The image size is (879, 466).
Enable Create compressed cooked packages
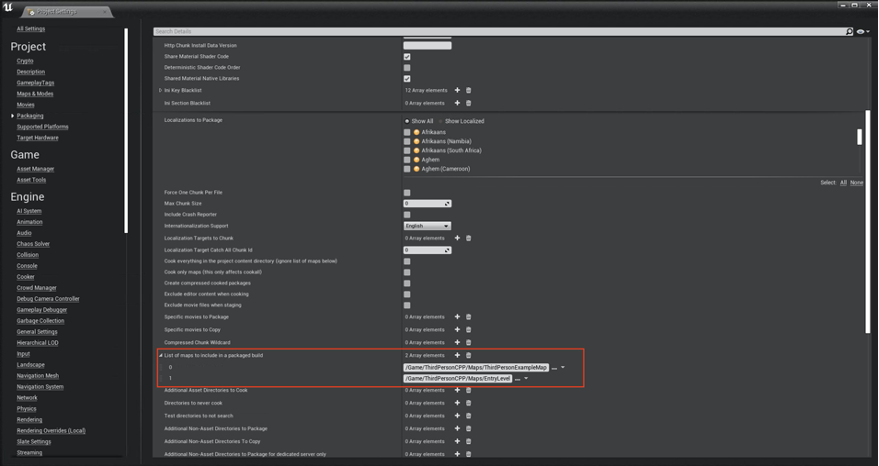[407, 283]
